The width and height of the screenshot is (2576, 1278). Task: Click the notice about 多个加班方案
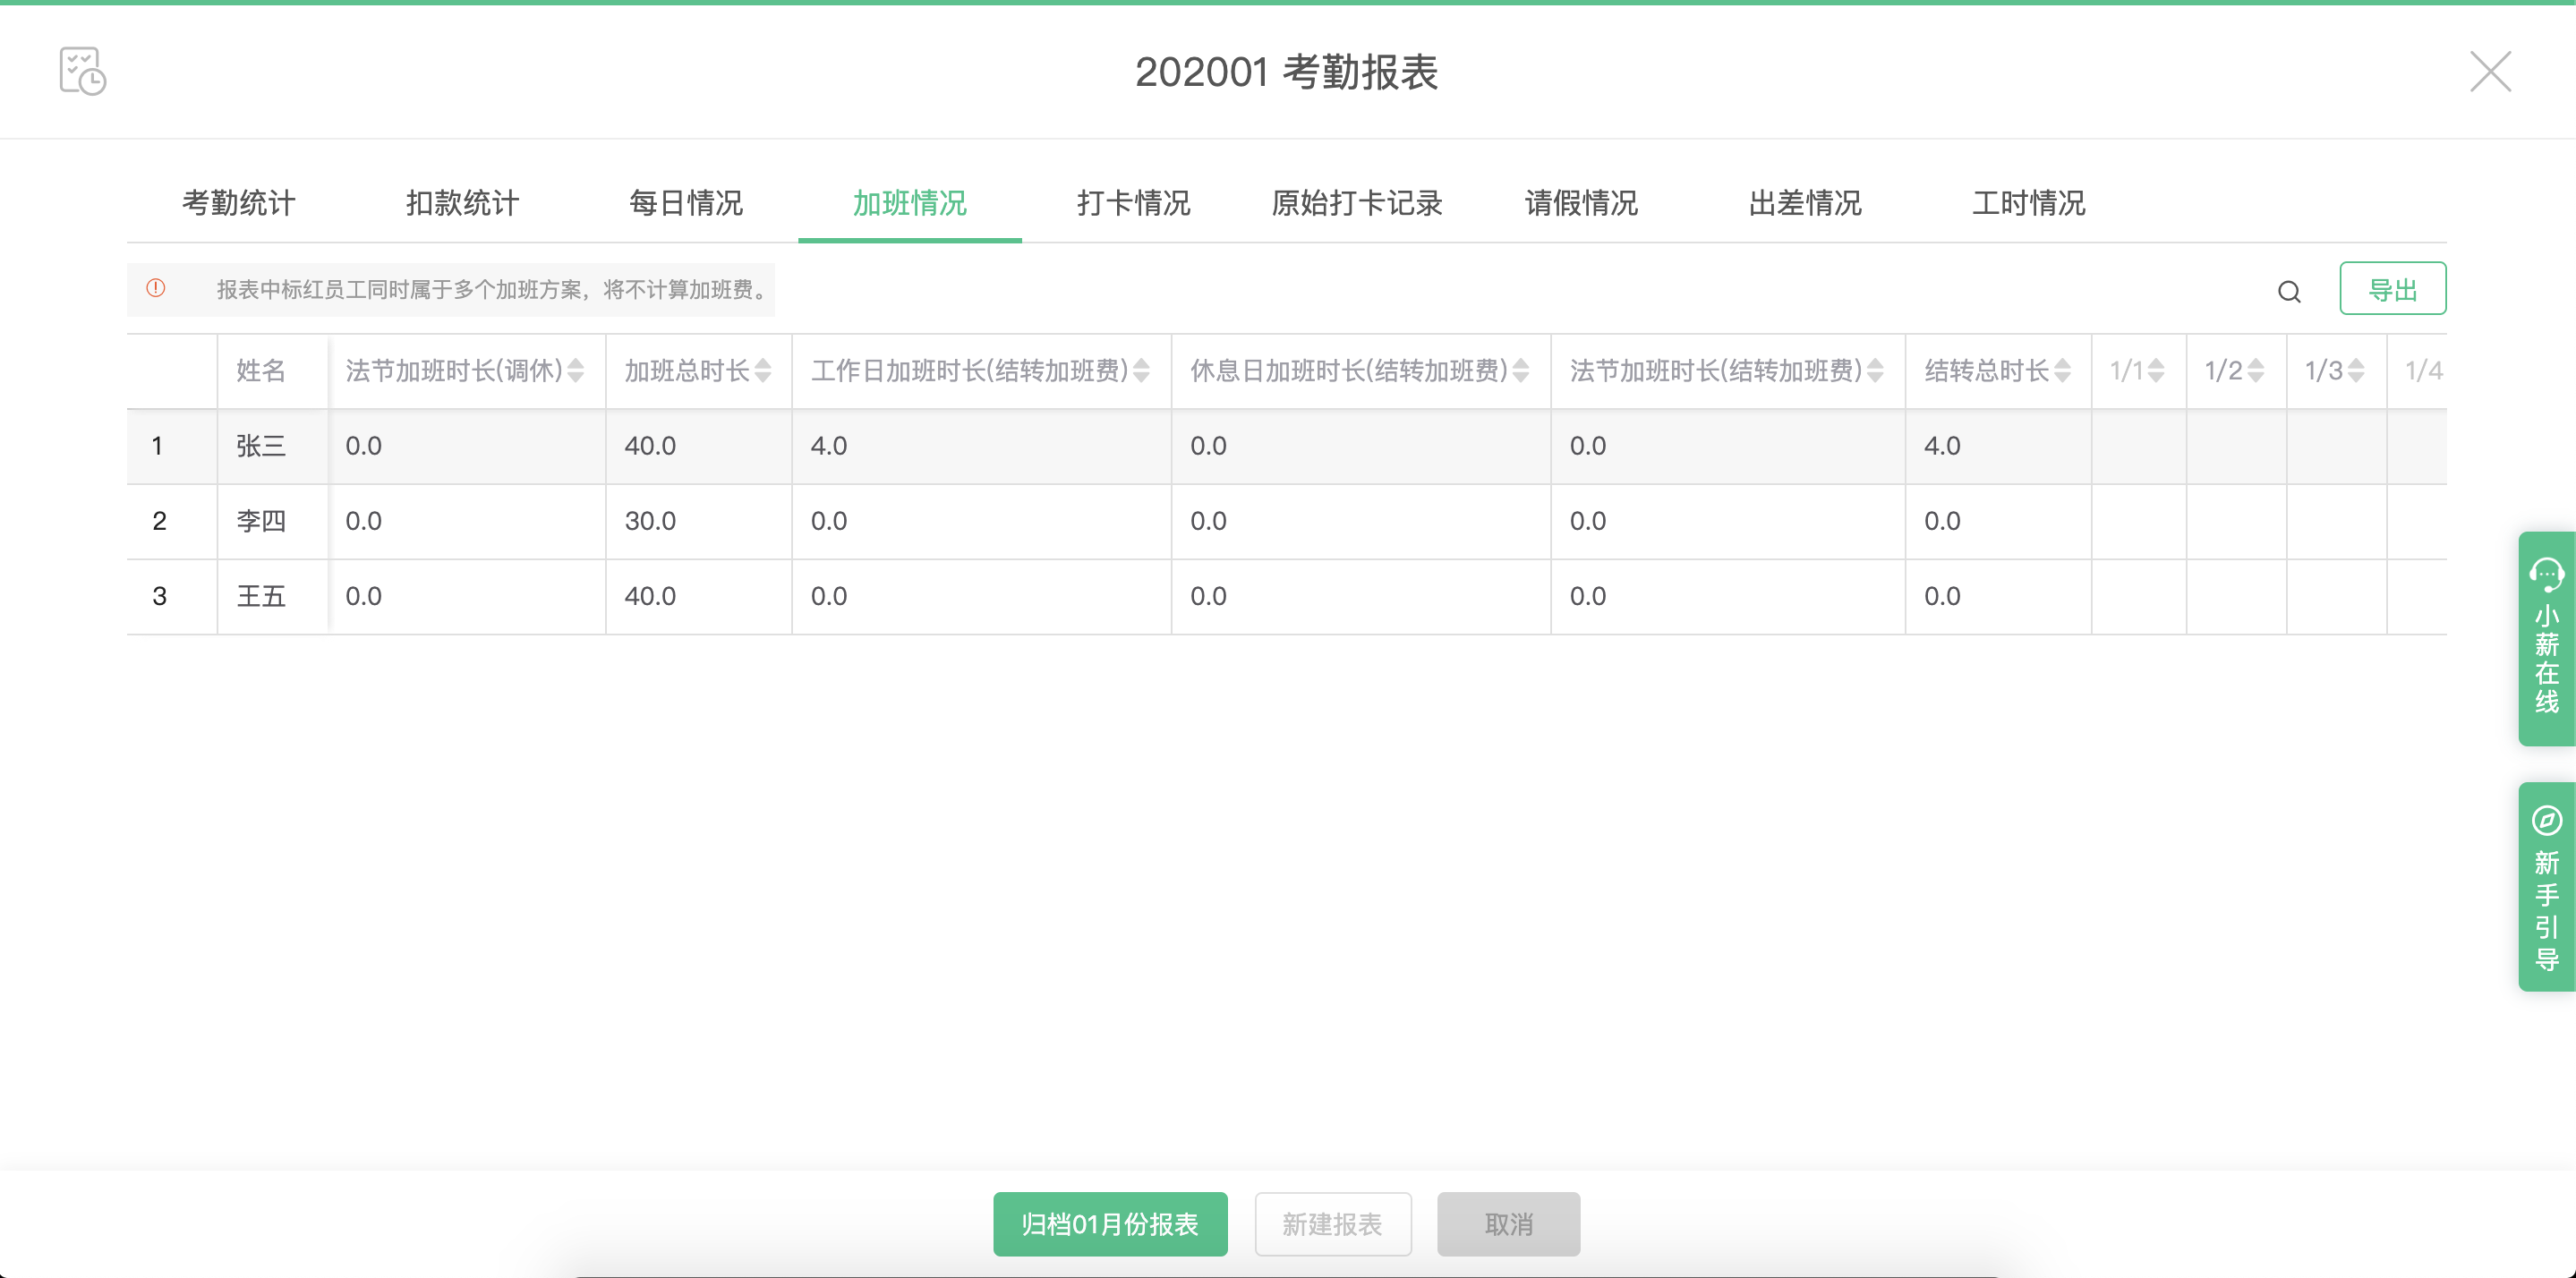click(x=450, y=289)
